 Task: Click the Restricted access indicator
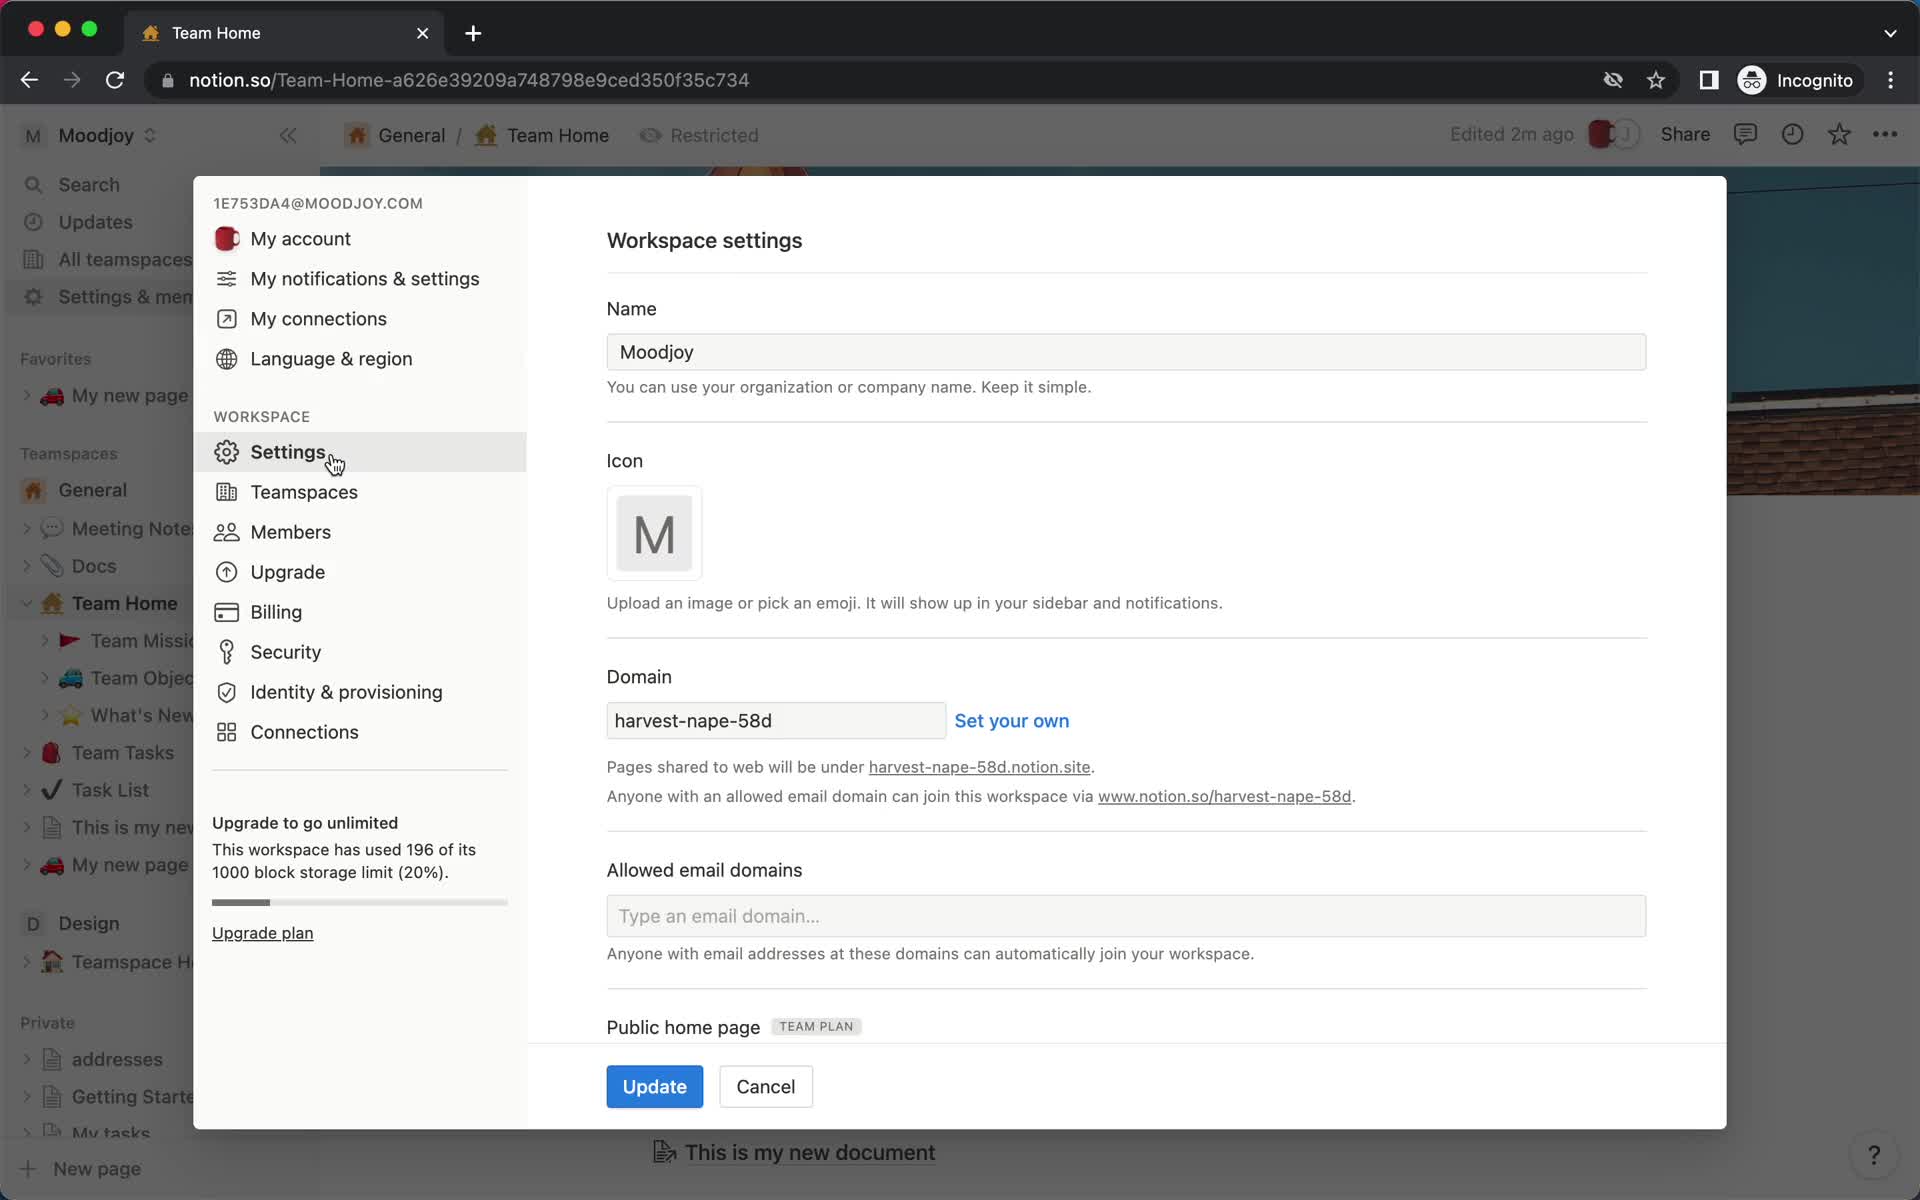click(699, 135)
